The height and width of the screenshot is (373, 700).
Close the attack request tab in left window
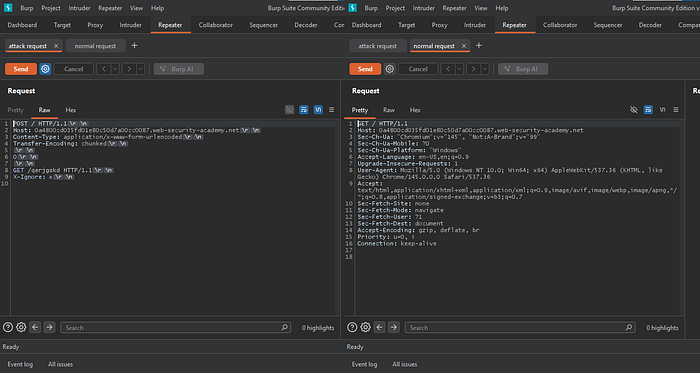point(56,46)
